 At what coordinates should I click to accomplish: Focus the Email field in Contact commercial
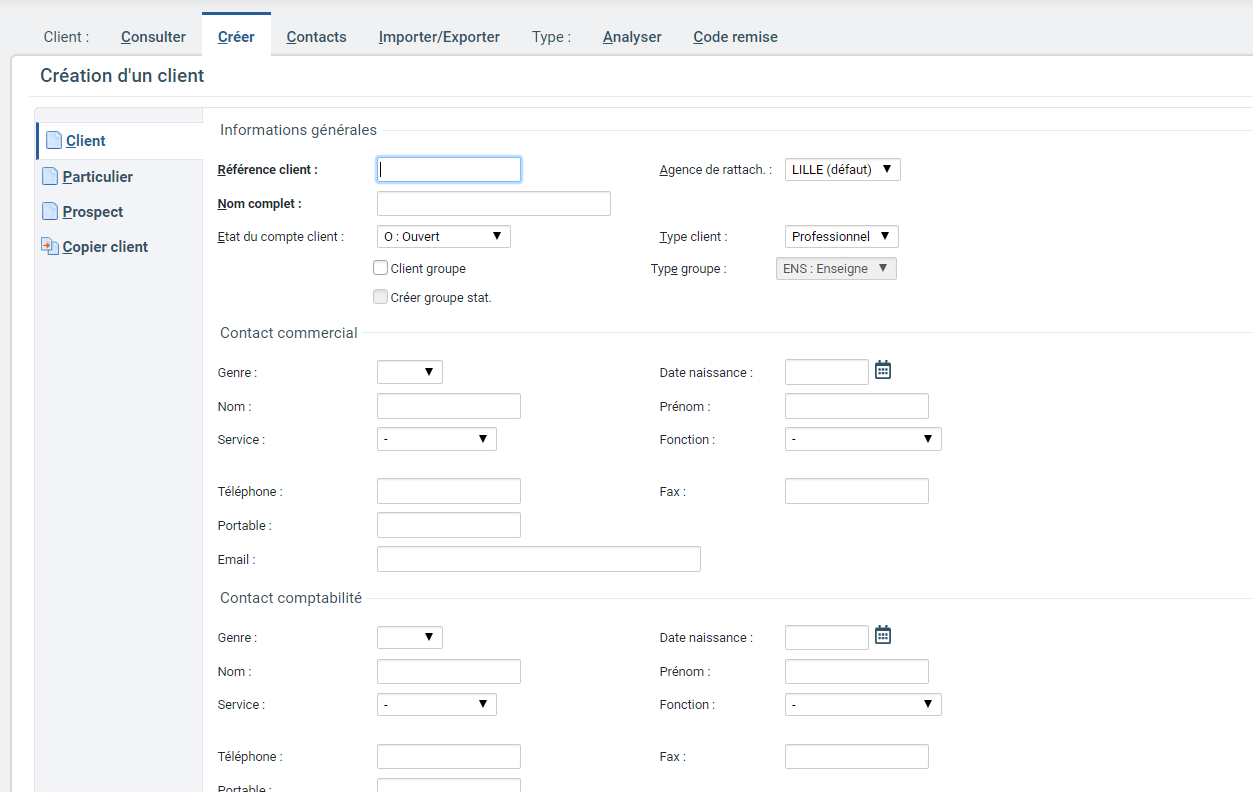(x=538, y=559)
